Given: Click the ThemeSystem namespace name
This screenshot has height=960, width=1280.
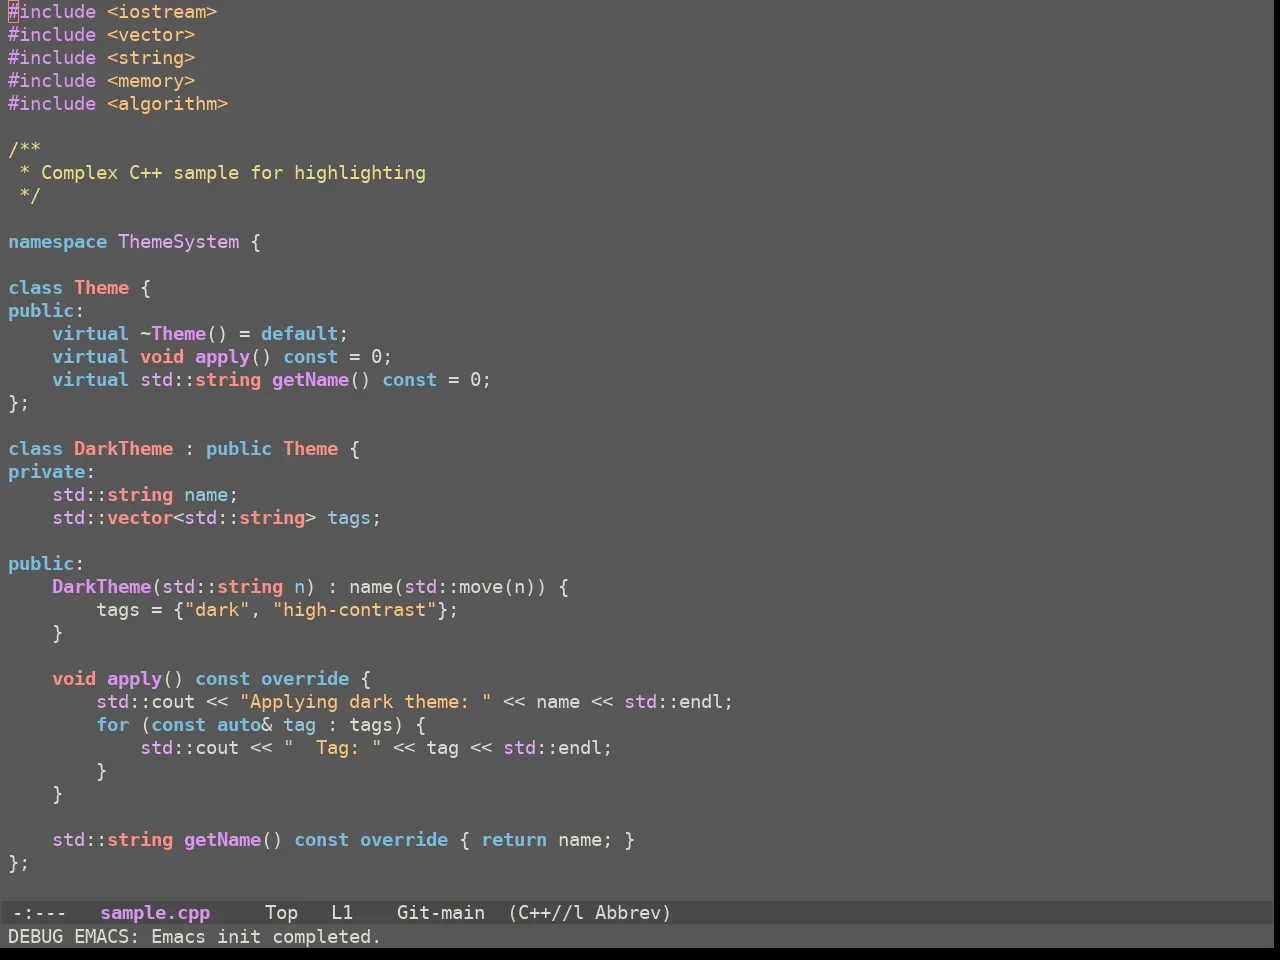Looking at the screenshot, I should [179, 242].
